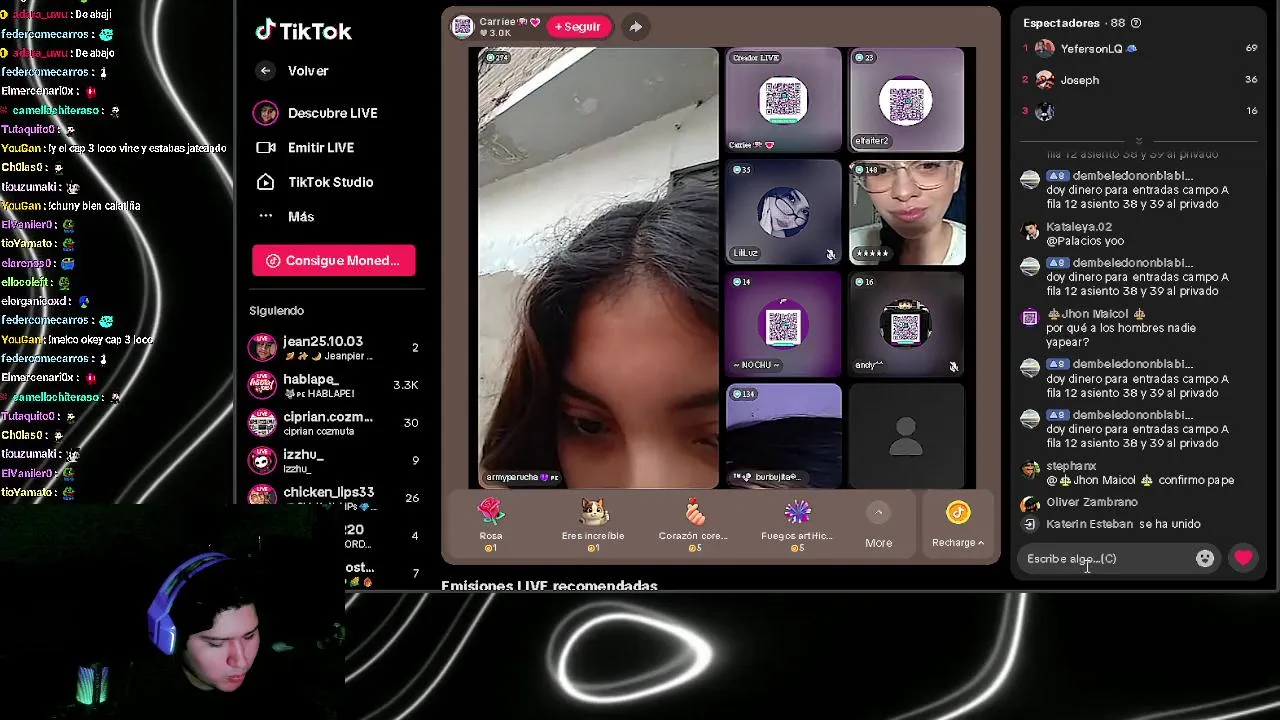The height and width of the screenshot is (720, 1280).
Task: Select the elfaiter2 guest tile
Action: click(x=906, y=100)
